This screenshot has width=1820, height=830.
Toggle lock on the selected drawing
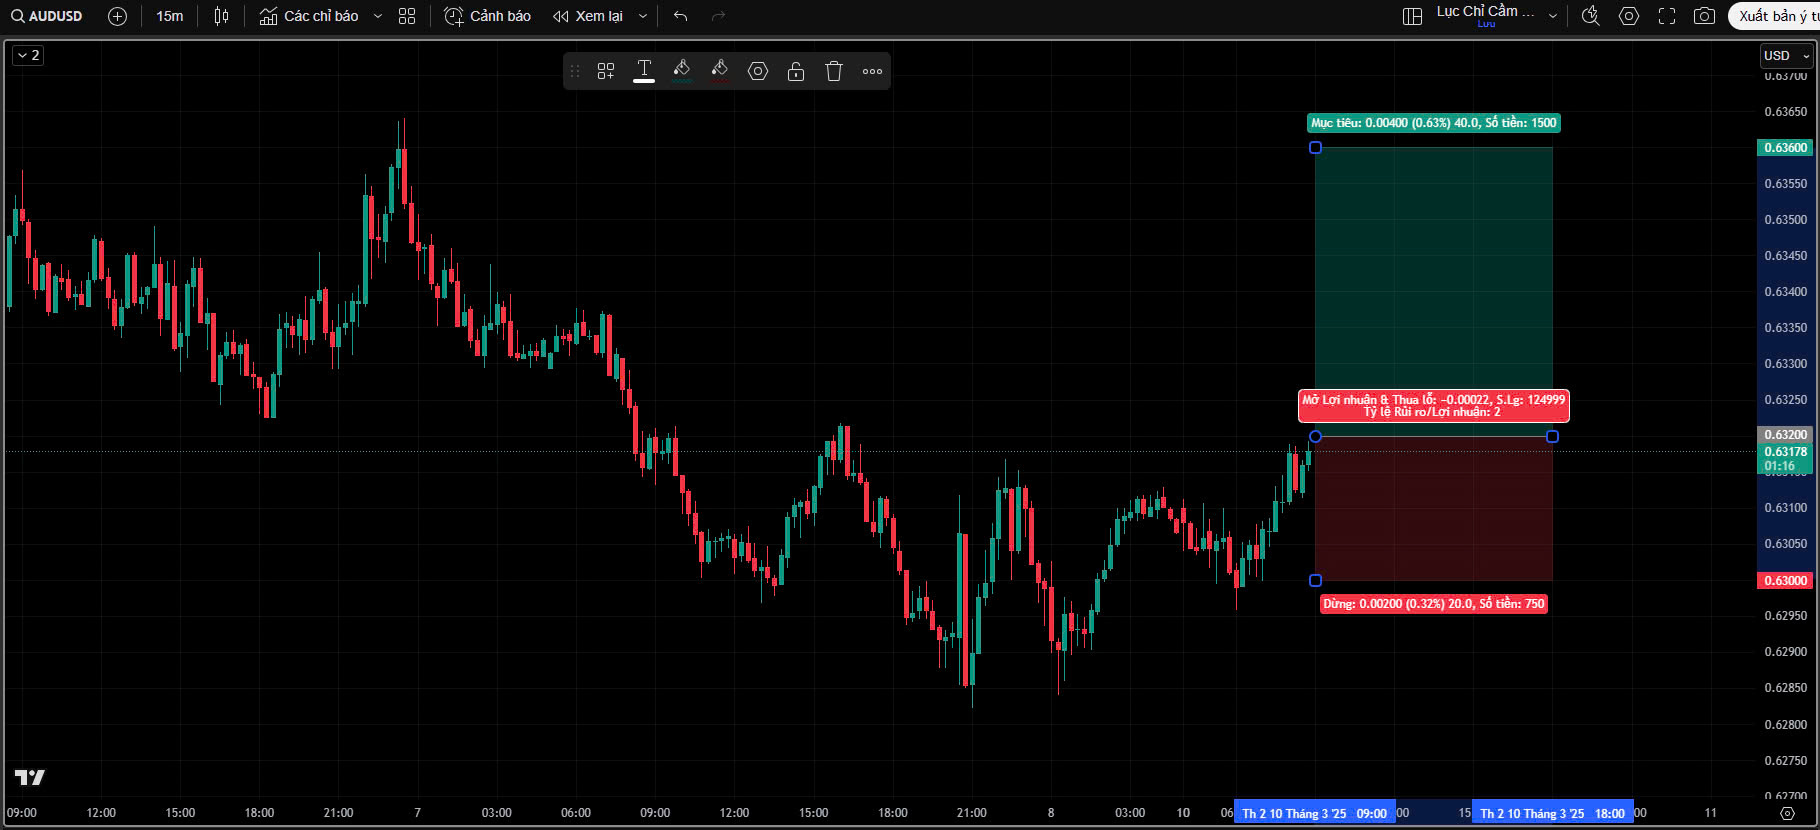(x=796, y=71)
